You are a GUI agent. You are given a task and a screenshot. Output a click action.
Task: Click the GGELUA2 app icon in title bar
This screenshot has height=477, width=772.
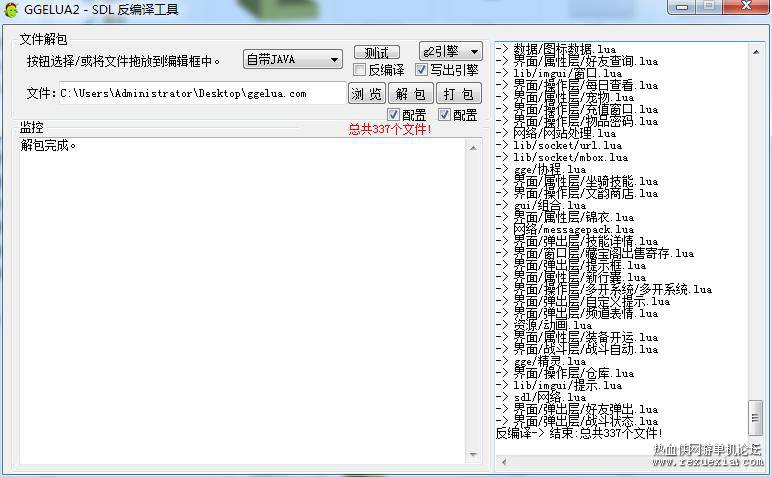[10, 9]
